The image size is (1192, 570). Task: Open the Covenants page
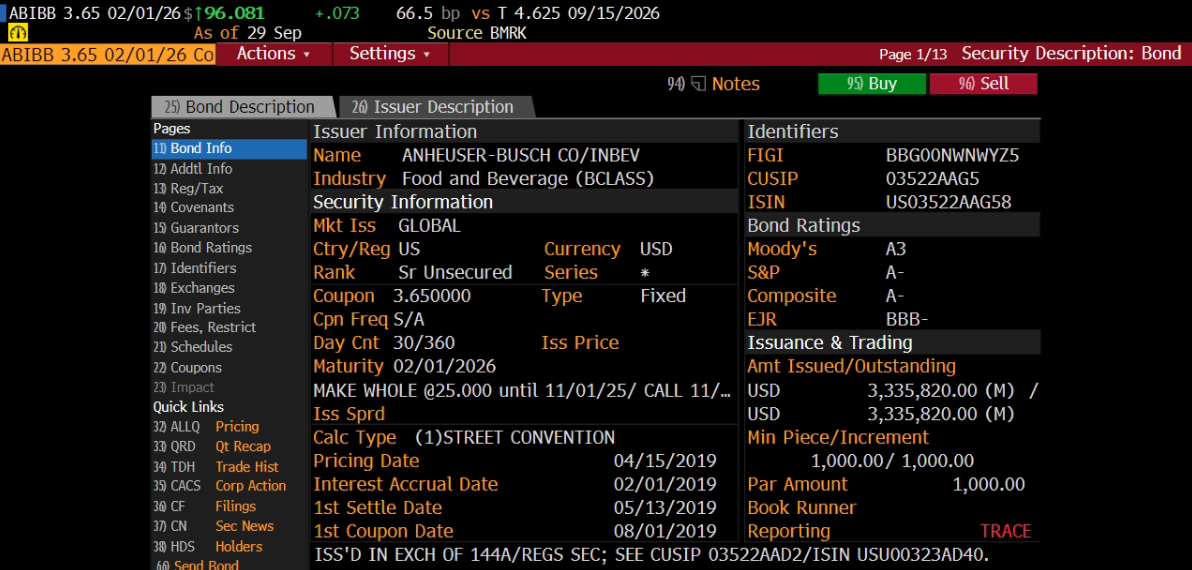(x=193, y=207)
